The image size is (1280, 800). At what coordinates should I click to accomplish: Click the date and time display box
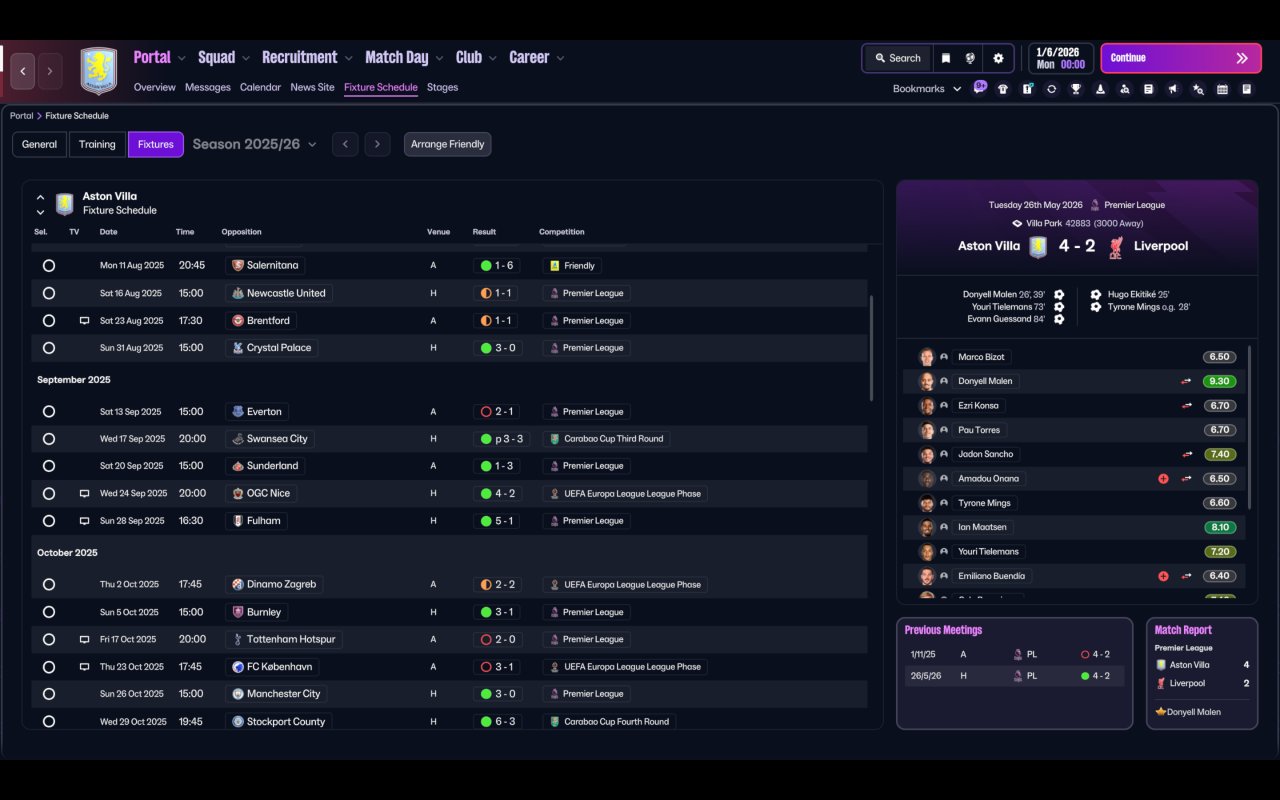coord(1061,58)
